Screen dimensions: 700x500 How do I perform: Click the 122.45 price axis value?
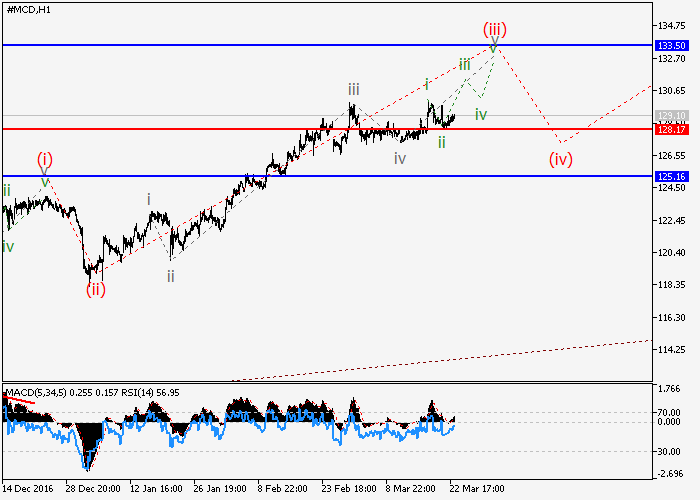(x=671, y=221)
